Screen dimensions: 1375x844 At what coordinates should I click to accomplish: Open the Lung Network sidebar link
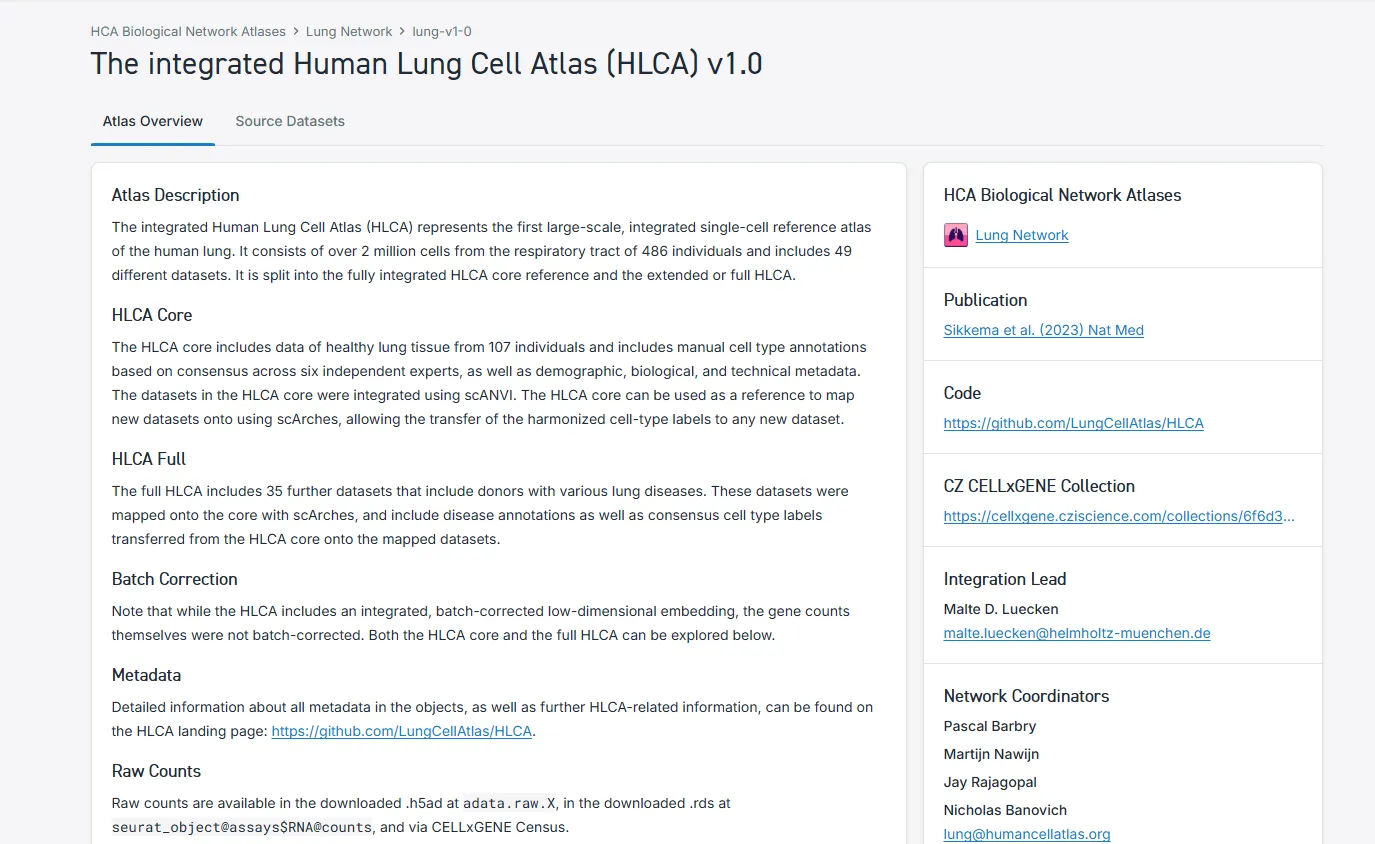[x=1022, y=235]
